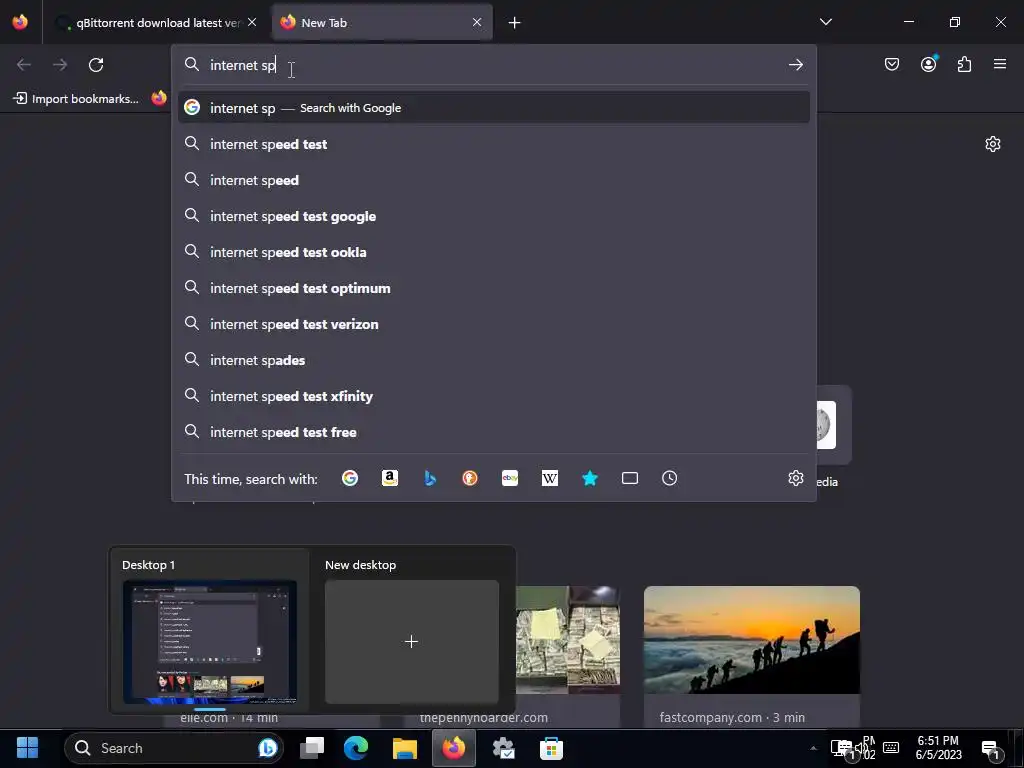Pick 'internet spades' suggestion

pyautogui.click(x=494, y=360)
